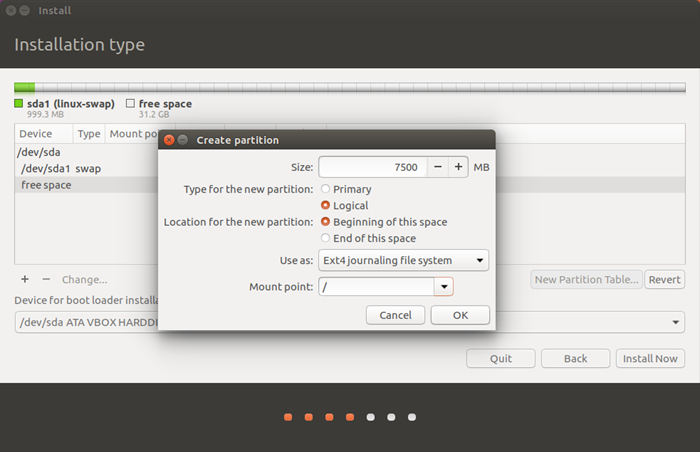Click the 999.3 MB size text

(x=45, y=114)
